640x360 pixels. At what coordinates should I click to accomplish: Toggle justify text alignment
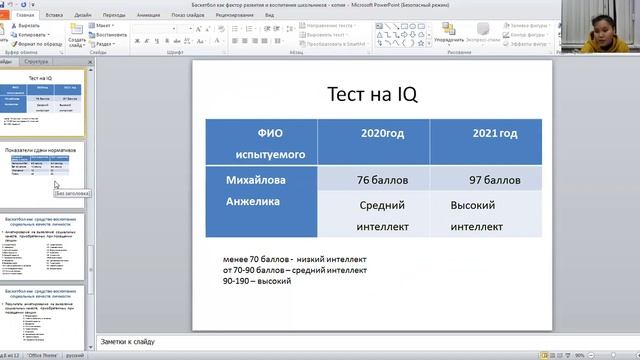click(x=264, y=41)
